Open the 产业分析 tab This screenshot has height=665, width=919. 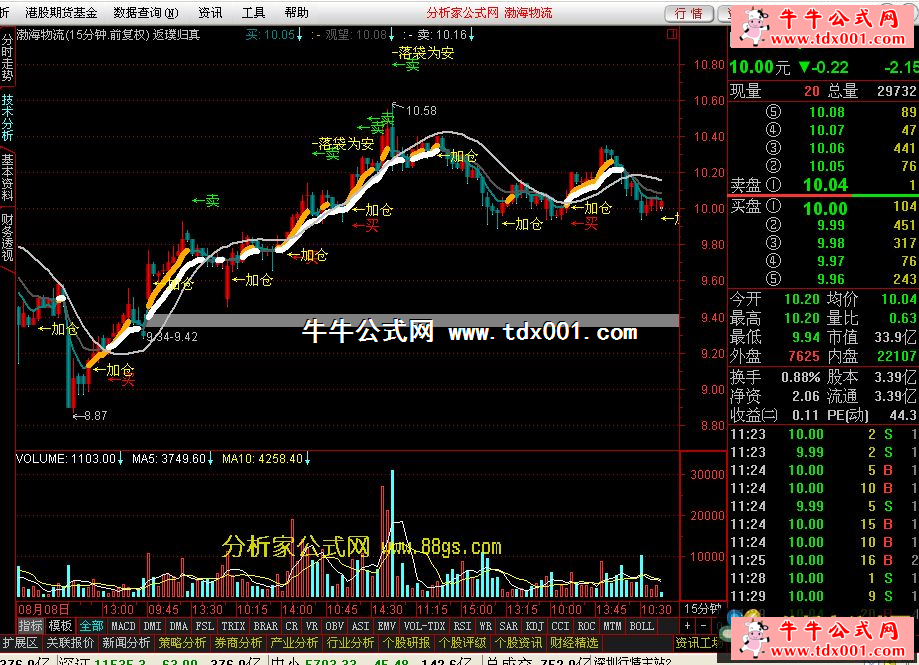click(x=294, y=643)
